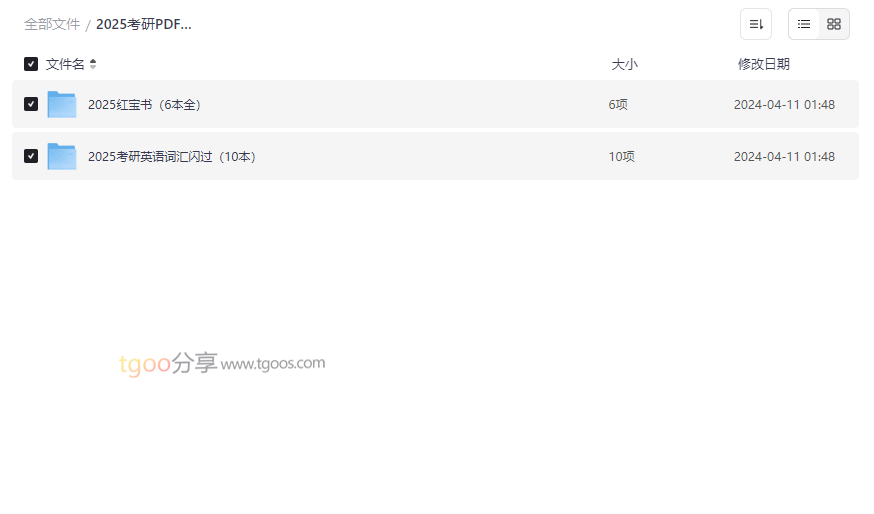Open the sort order options icon
The width and height of the screenshot is (874, 514).
(755, 24)
